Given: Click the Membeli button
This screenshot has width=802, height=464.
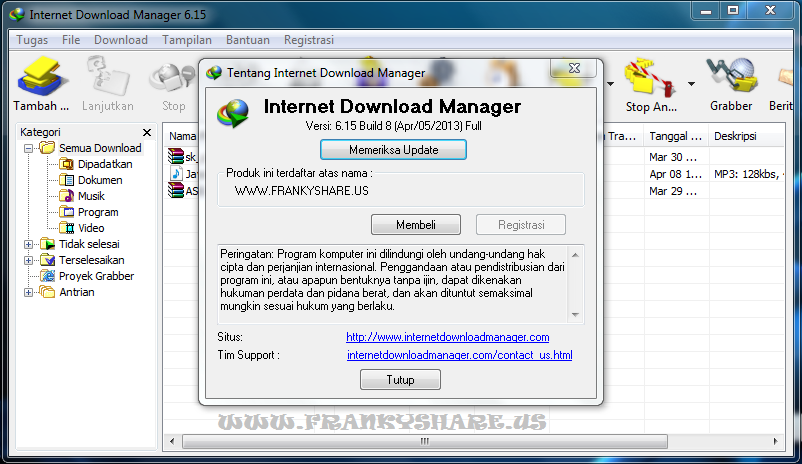Looking at the screenshot, I should pyautogui.click(x=415, y=225).
